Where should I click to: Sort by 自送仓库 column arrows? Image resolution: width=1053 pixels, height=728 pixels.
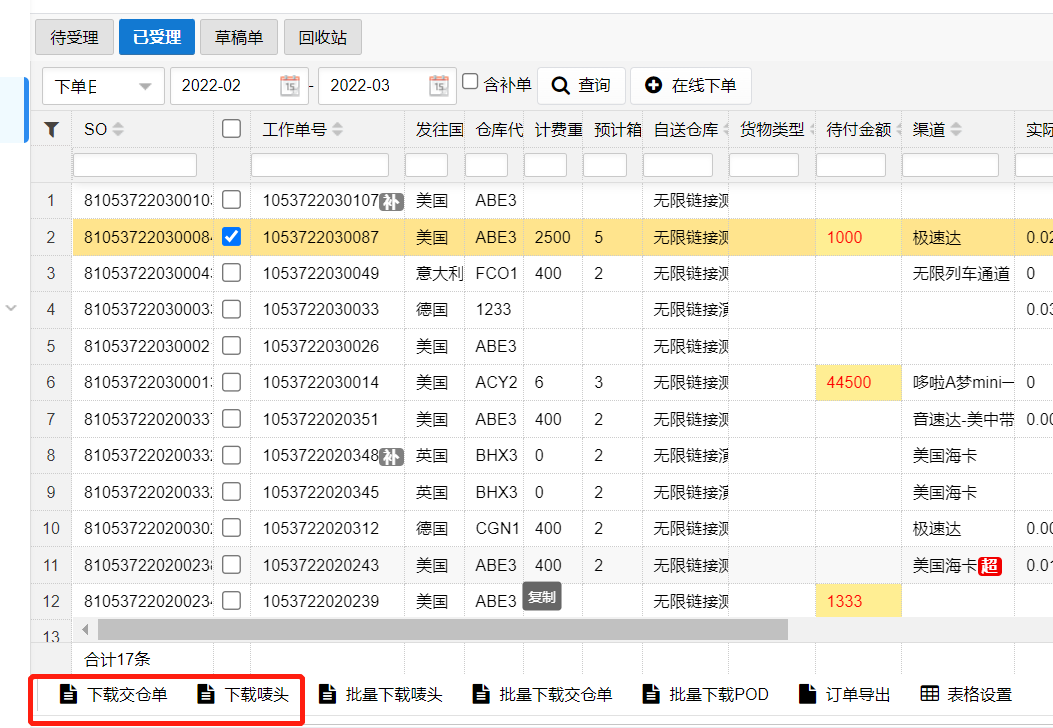(725, 129)
